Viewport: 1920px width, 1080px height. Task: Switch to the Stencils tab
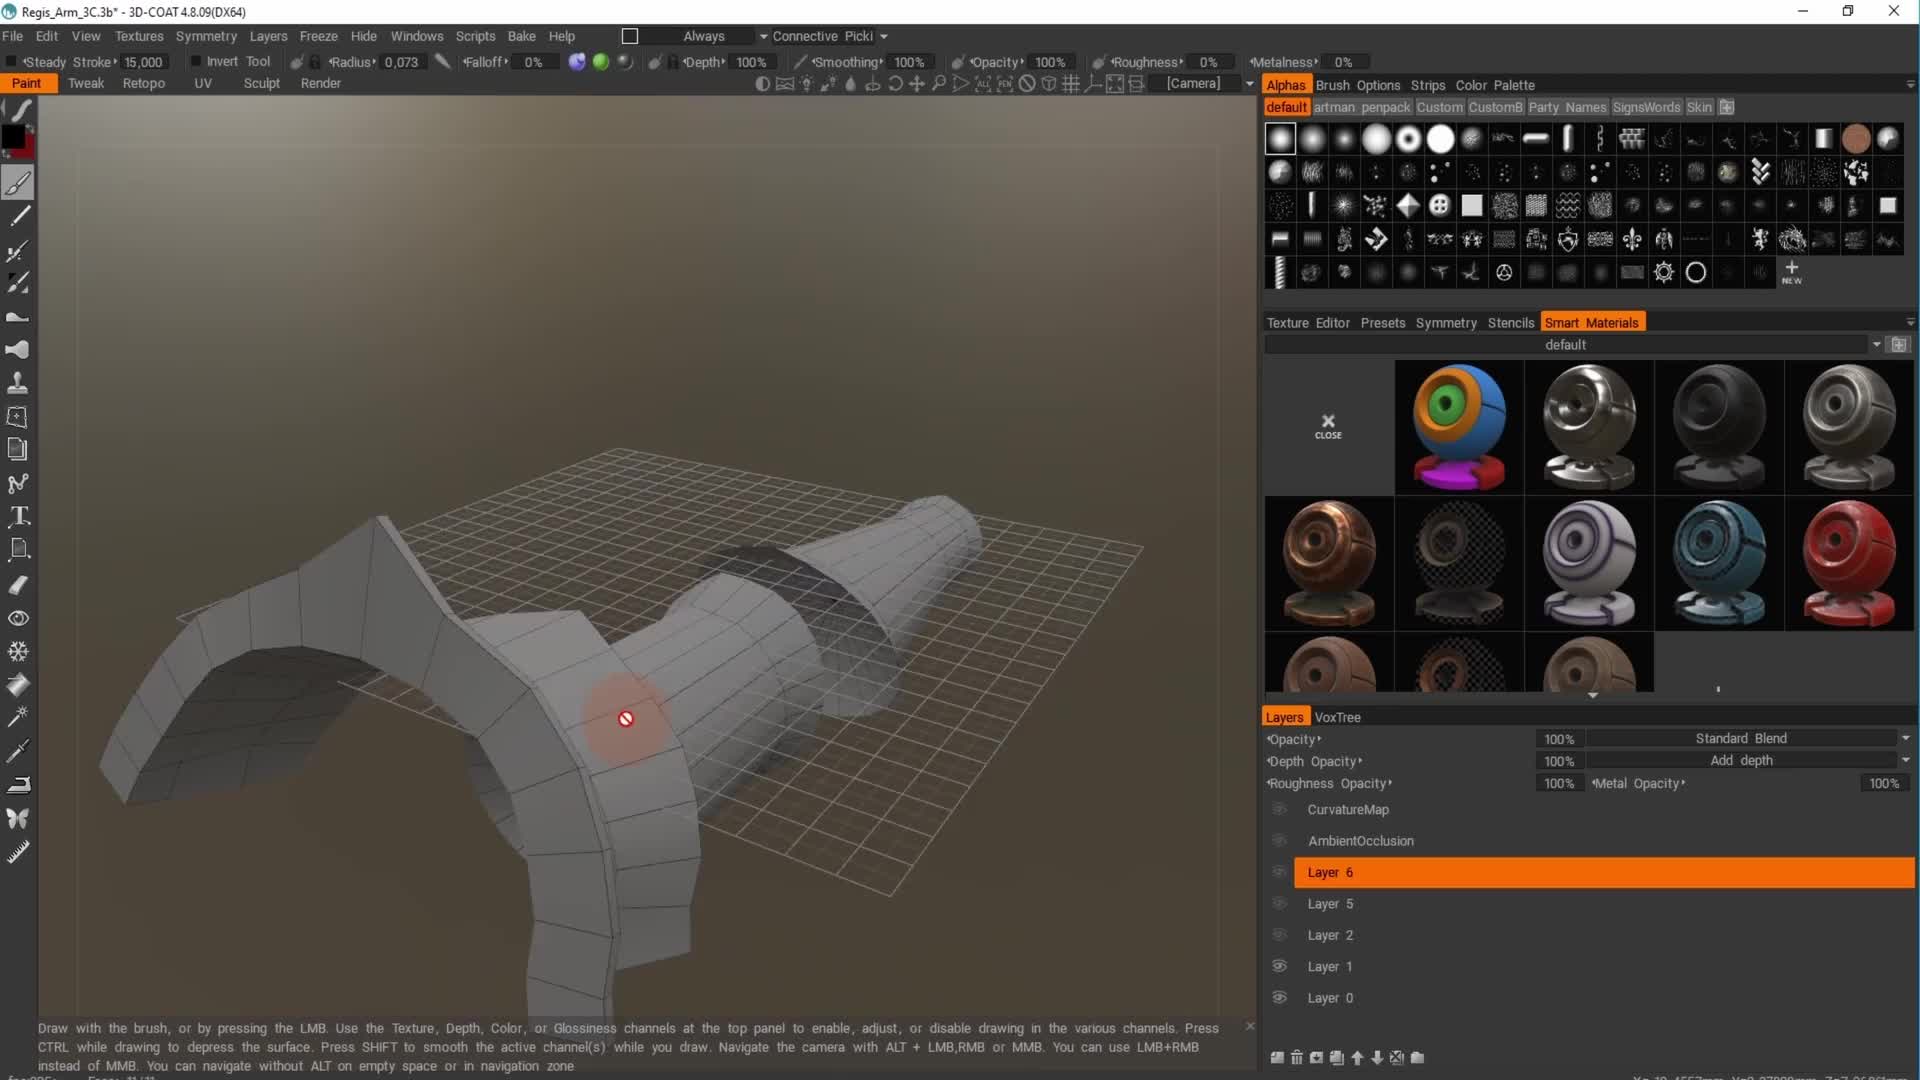pos(1510,322)
